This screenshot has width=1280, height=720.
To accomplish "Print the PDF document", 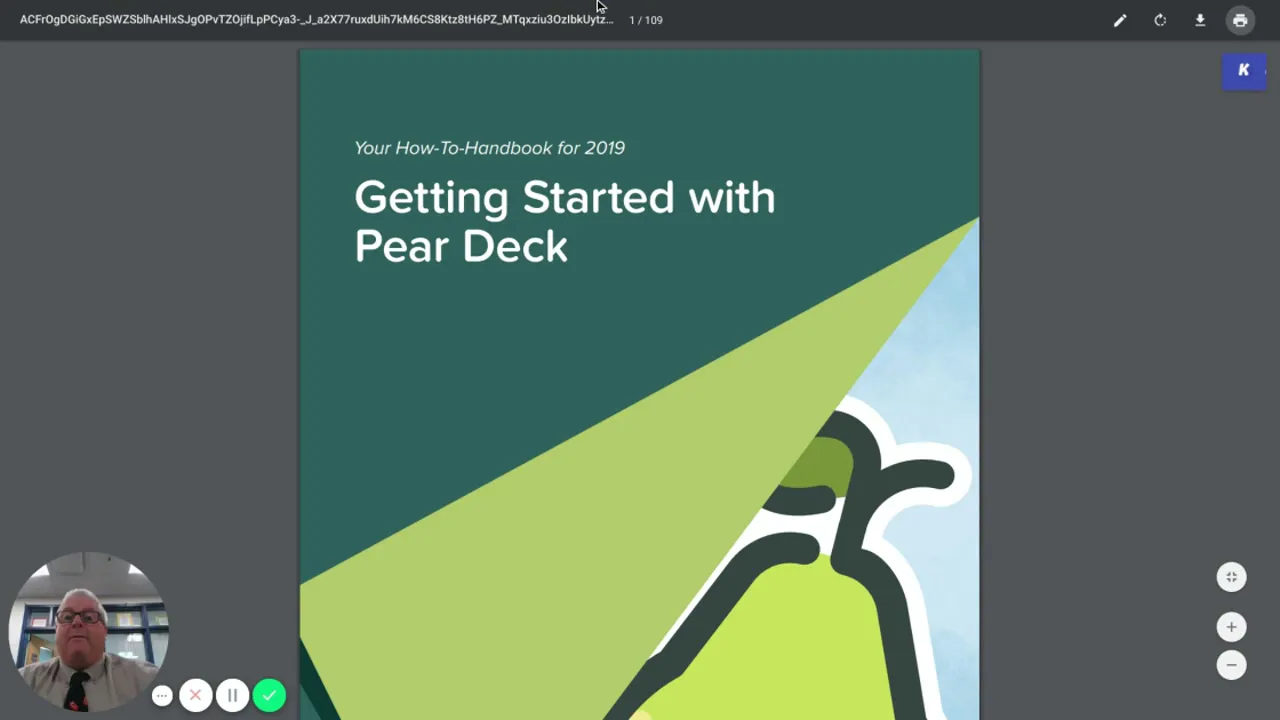I will [x=1240, y=20].
